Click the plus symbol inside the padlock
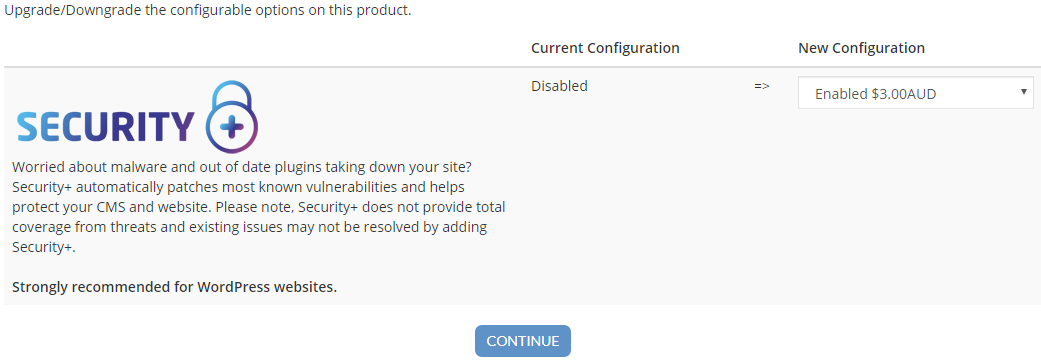Image resolution: width=1041 pixels, height=362 pixels. (232, 128)
